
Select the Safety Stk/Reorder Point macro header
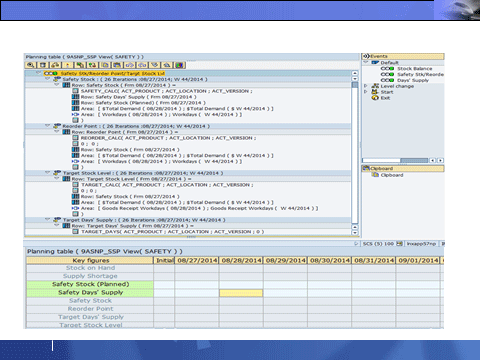[104, 73]
